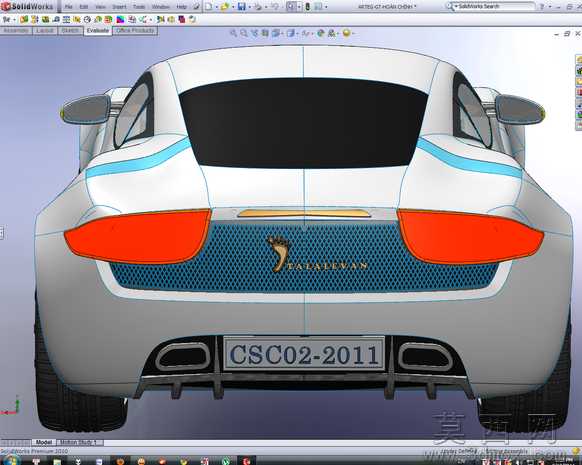The image size is (582, 465).
Task: Click the Rebuild traffic light icon
Action: 308,7
